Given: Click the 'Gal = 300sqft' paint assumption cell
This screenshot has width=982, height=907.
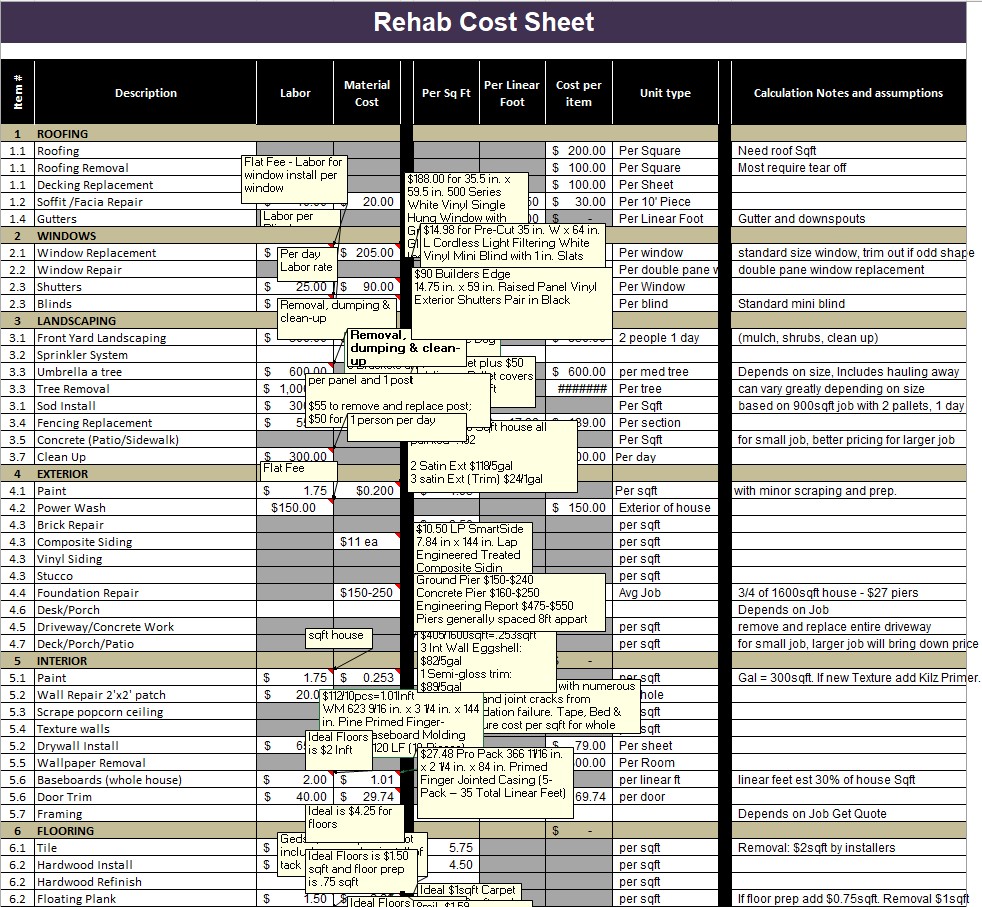Looking at the screenshot, I should [x=848, y=677].
